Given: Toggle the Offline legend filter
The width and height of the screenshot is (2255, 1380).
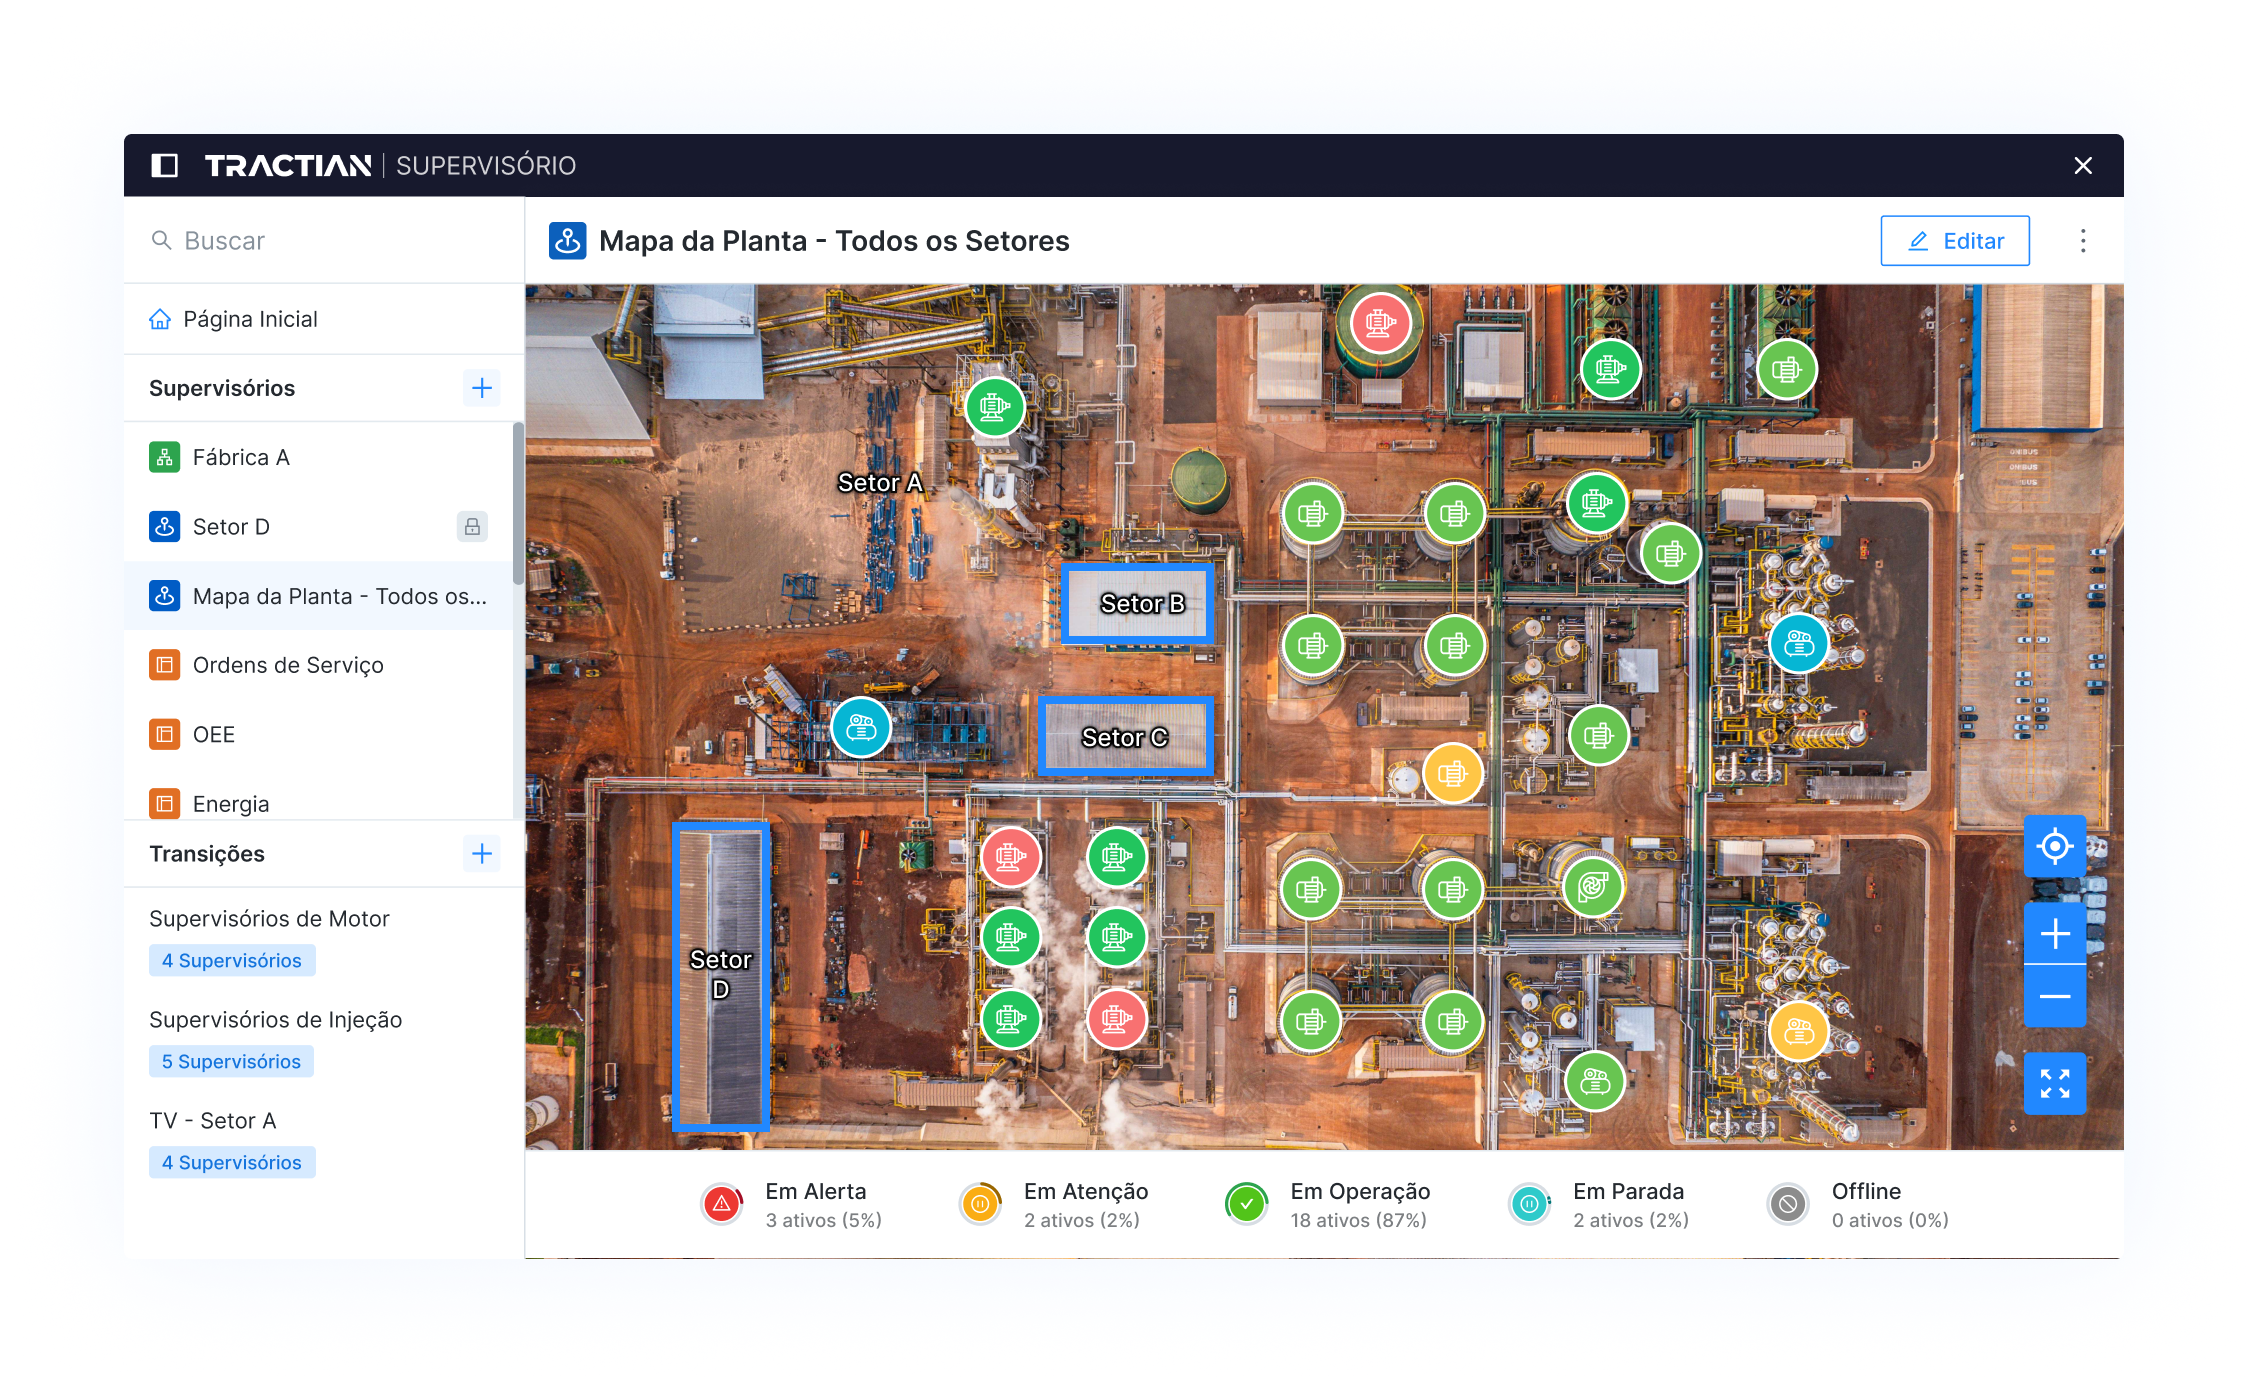Looking at the screenshot, I should tap(1787, 1204).
